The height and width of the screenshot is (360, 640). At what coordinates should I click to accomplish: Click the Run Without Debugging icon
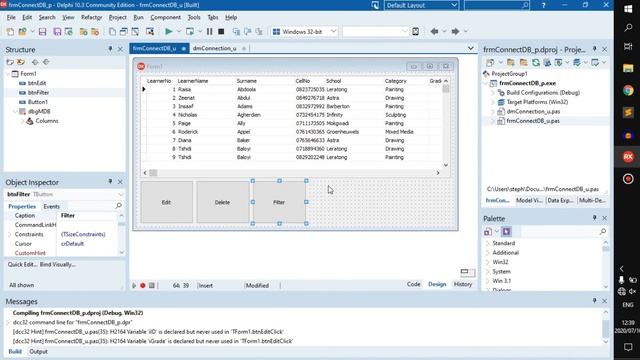click(x=190, y=31)
